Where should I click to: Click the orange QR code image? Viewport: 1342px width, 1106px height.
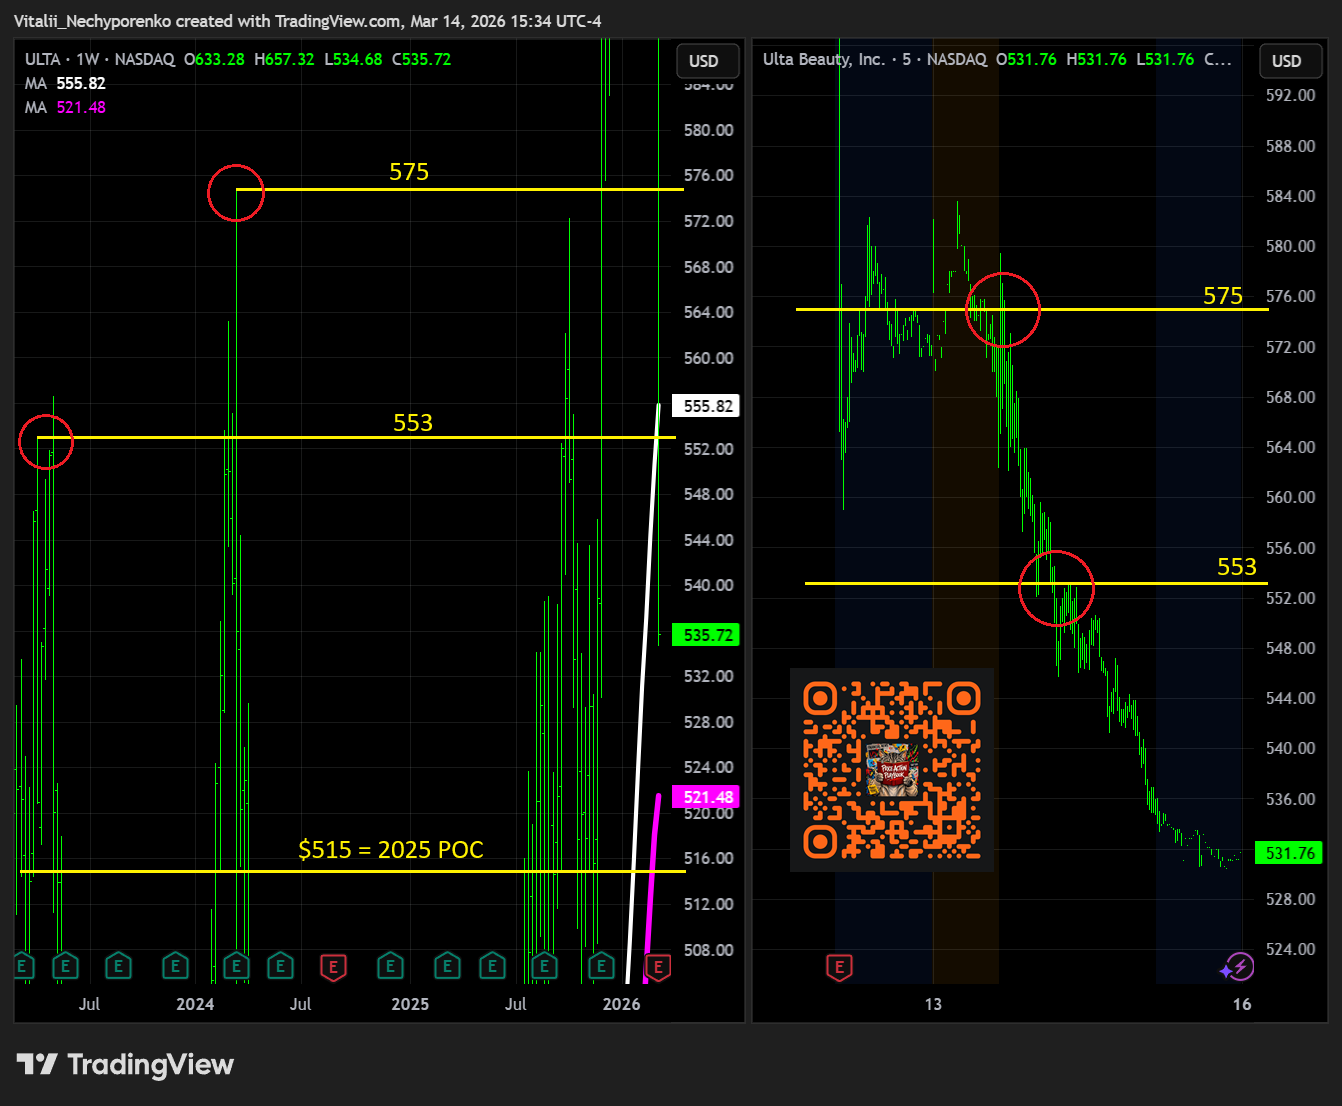click(892, 770)
